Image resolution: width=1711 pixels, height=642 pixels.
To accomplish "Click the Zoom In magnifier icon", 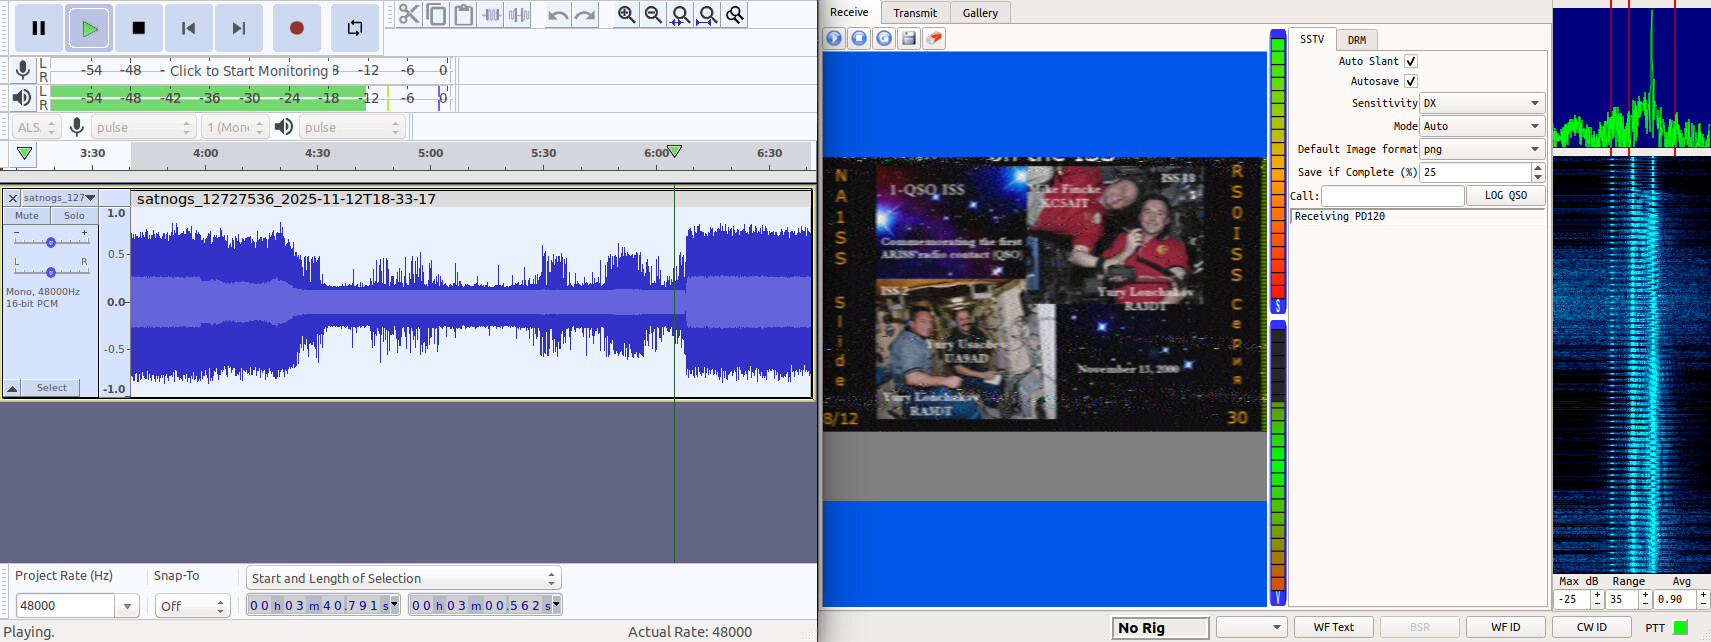I will point(626,14).
